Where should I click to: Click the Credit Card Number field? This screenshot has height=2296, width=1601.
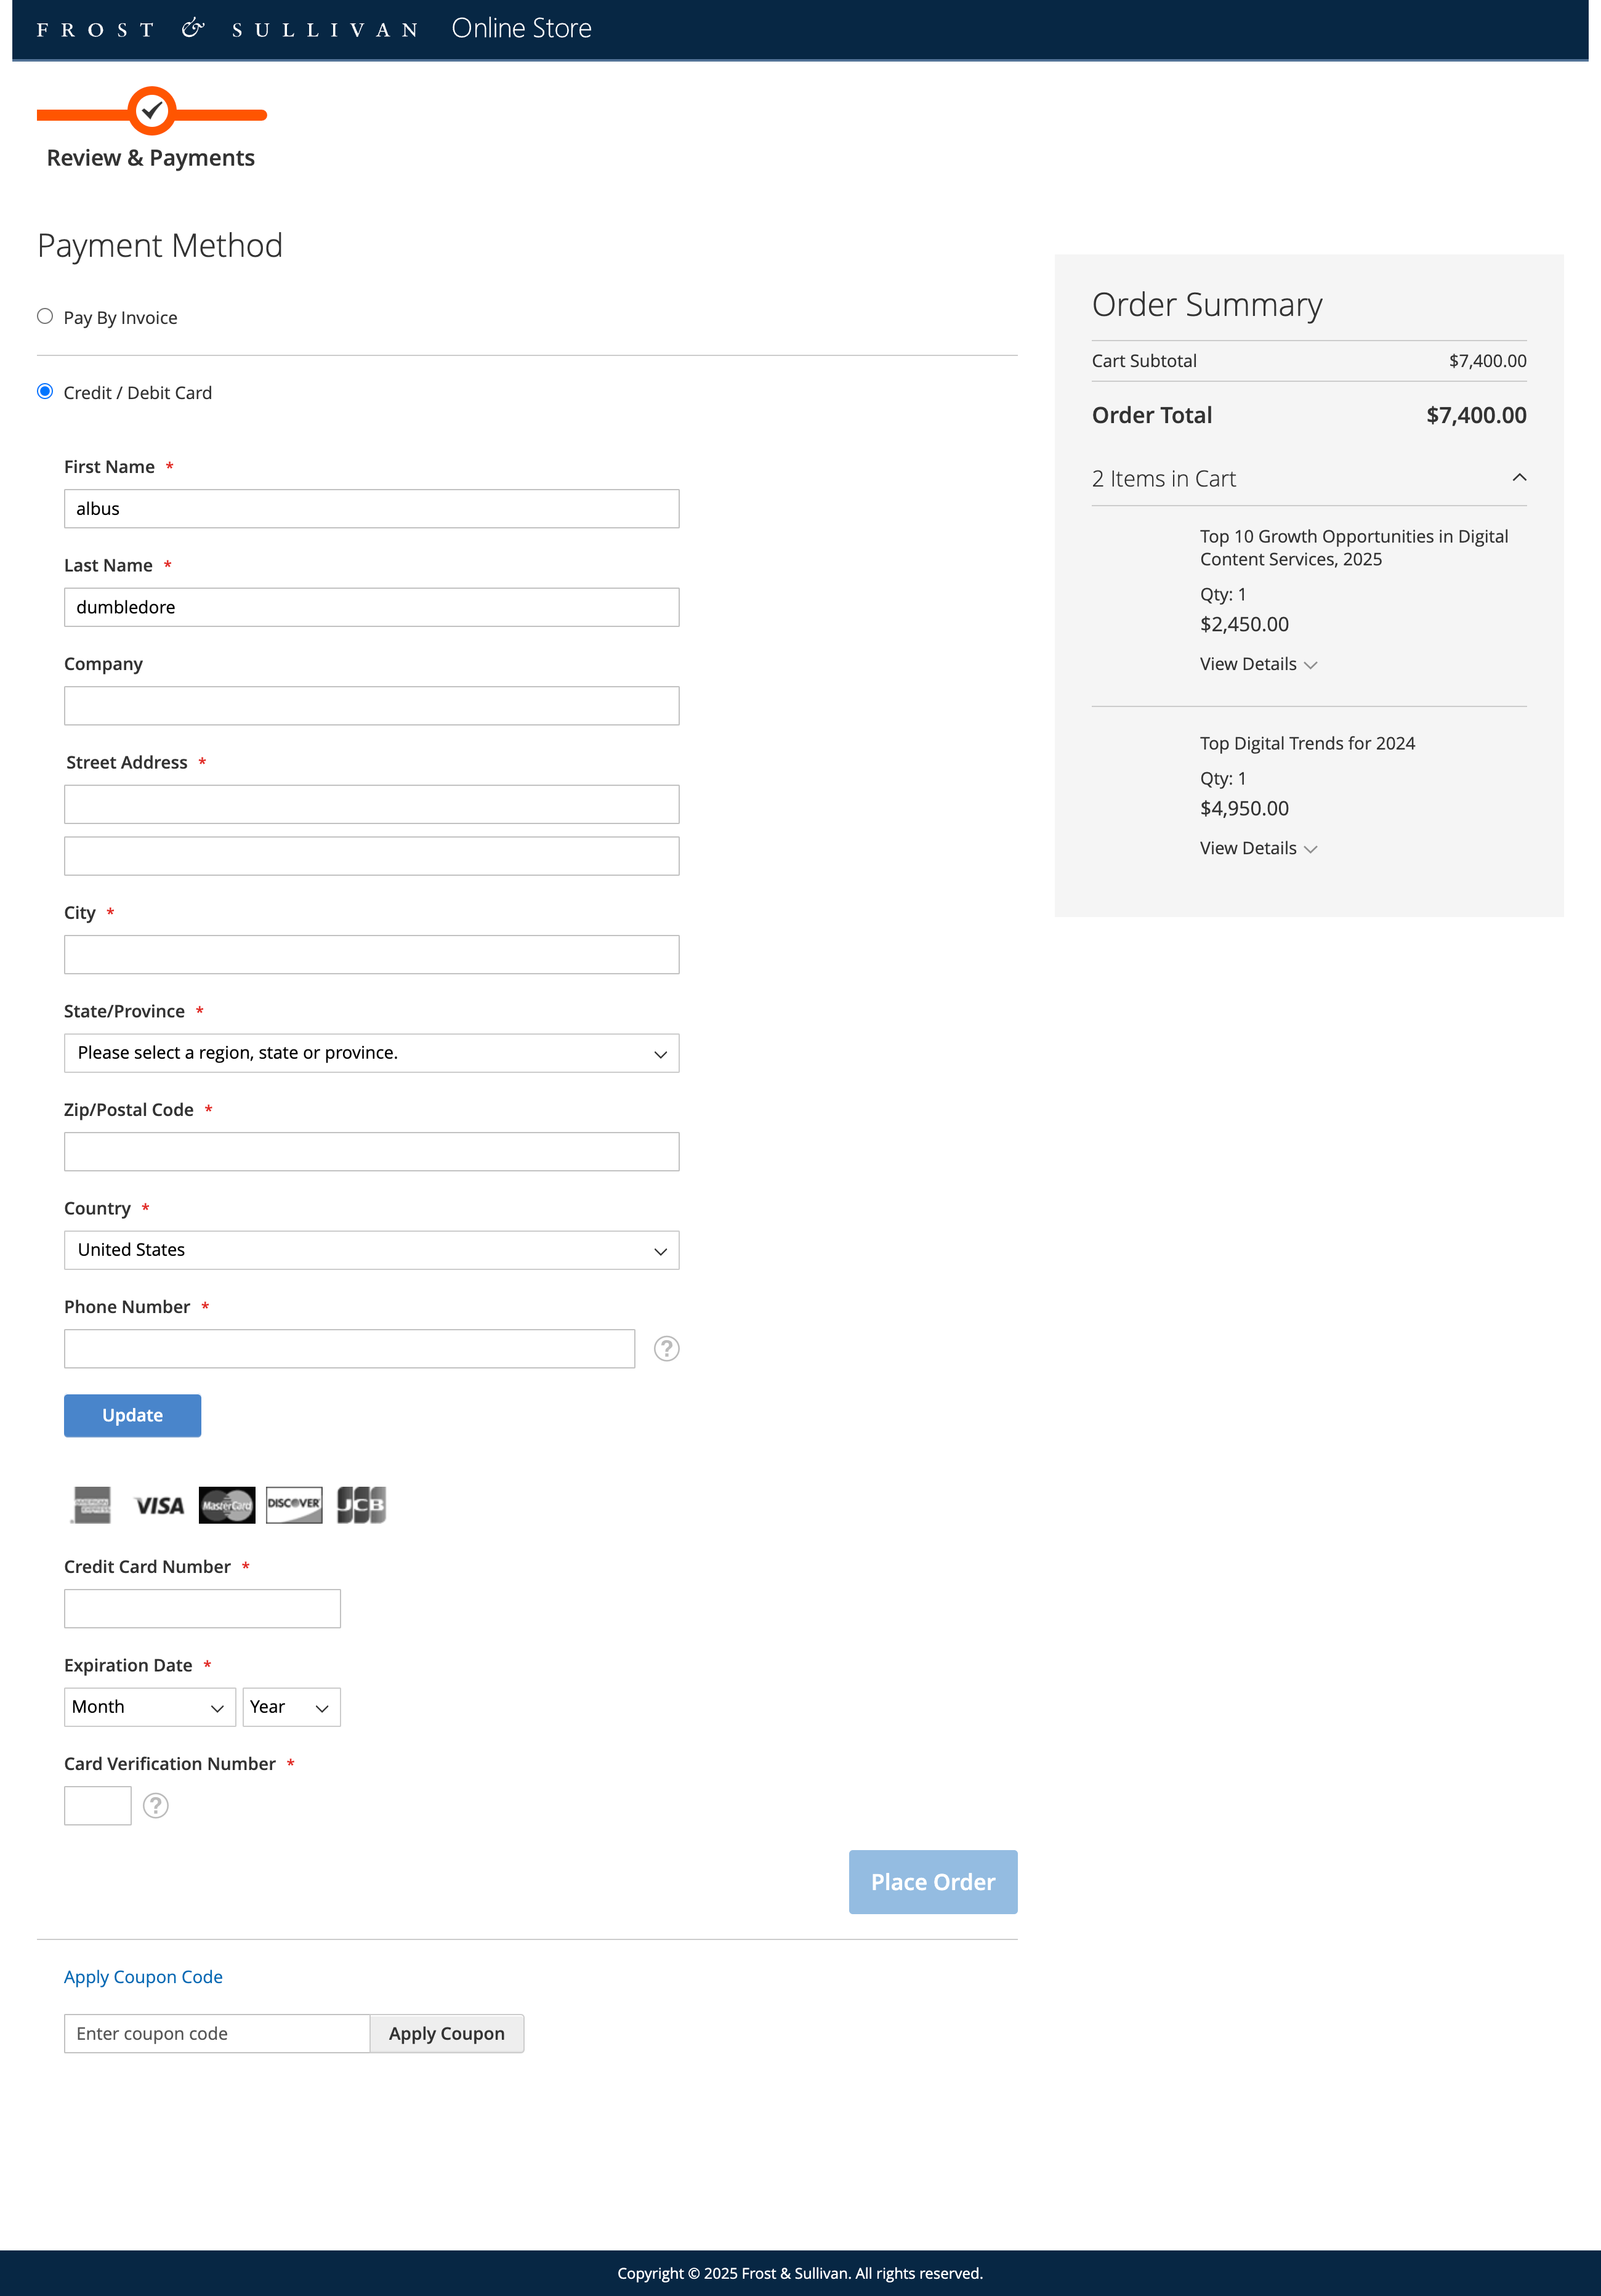tap(202, 1609)
